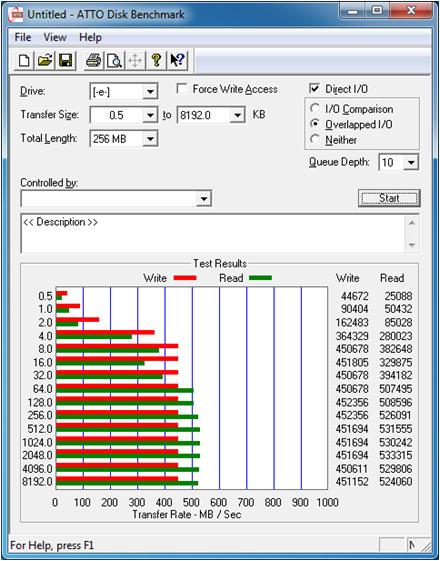440x561 pixels.
Task: Click the 64.0 transfer size row label
Action: (43, 389)
